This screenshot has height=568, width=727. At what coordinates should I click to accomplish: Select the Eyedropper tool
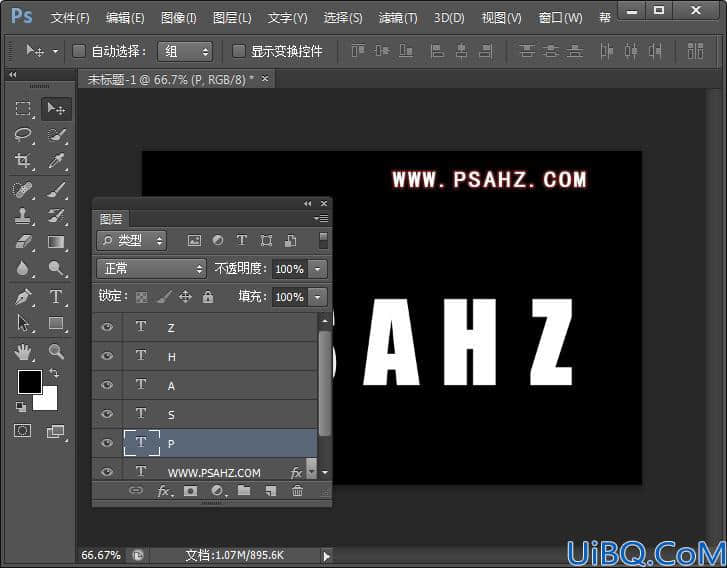(x=56, y=160)
